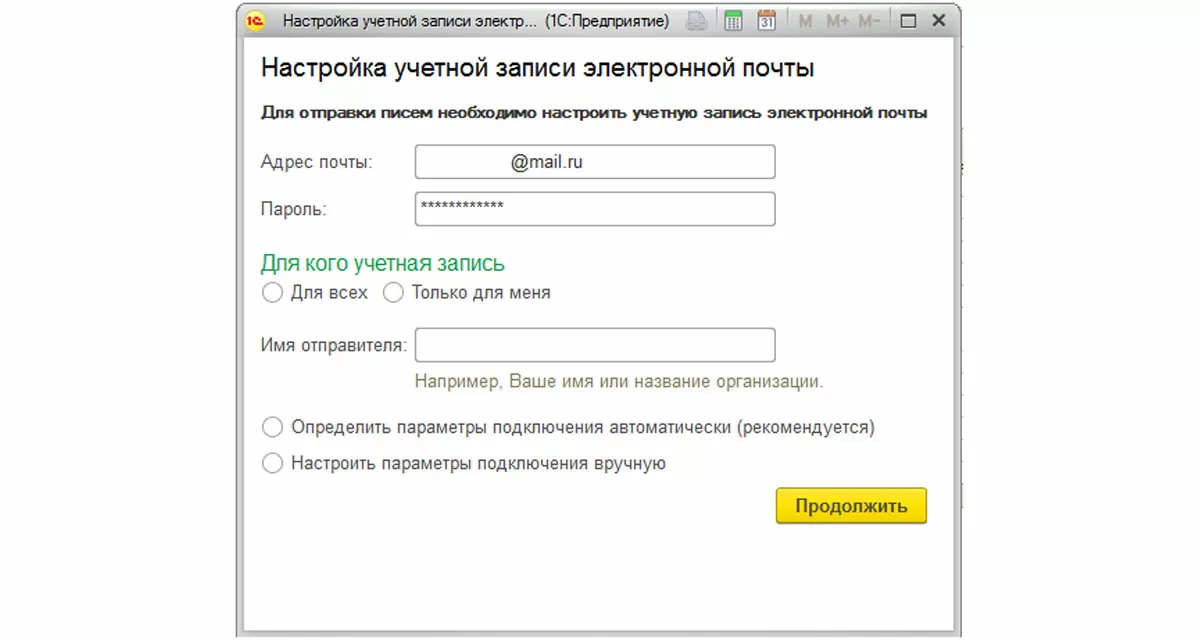Viewport: 1200px width, 640px height.
Task: Open the calculator from title bar
Action: tap(733, 21)
